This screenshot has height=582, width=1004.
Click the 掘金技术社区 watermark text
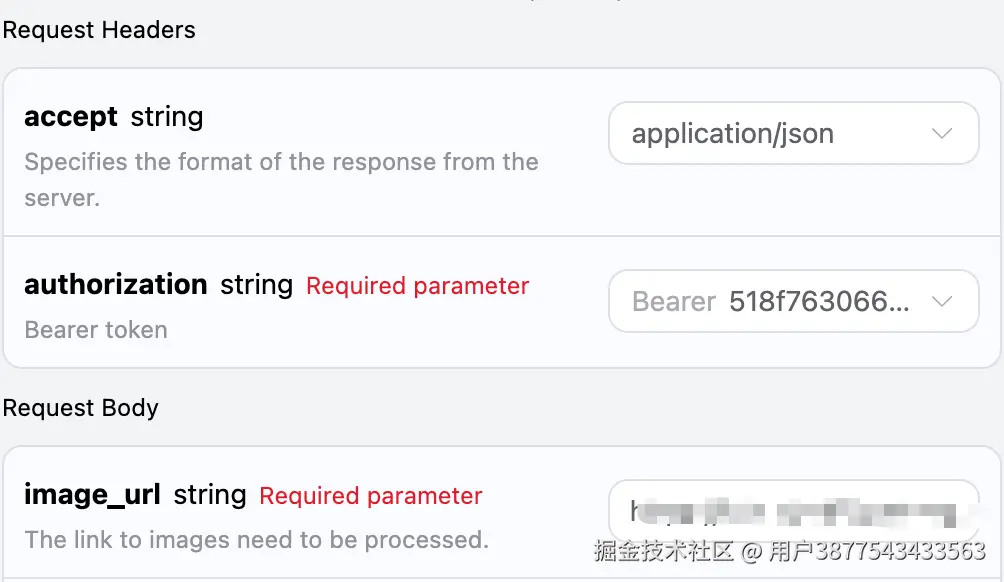(664, 551)
